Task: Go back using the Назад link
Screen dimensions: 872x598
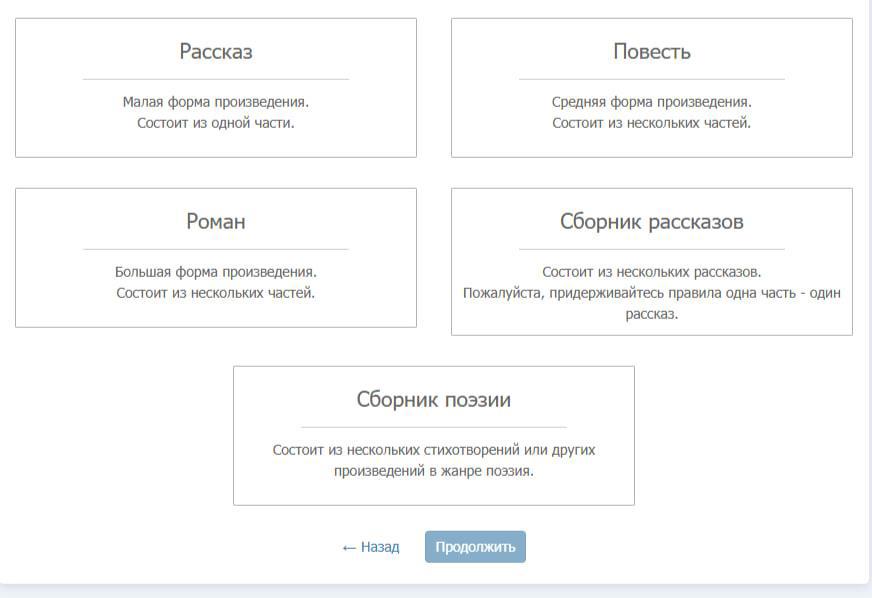Action: [379, 547]
